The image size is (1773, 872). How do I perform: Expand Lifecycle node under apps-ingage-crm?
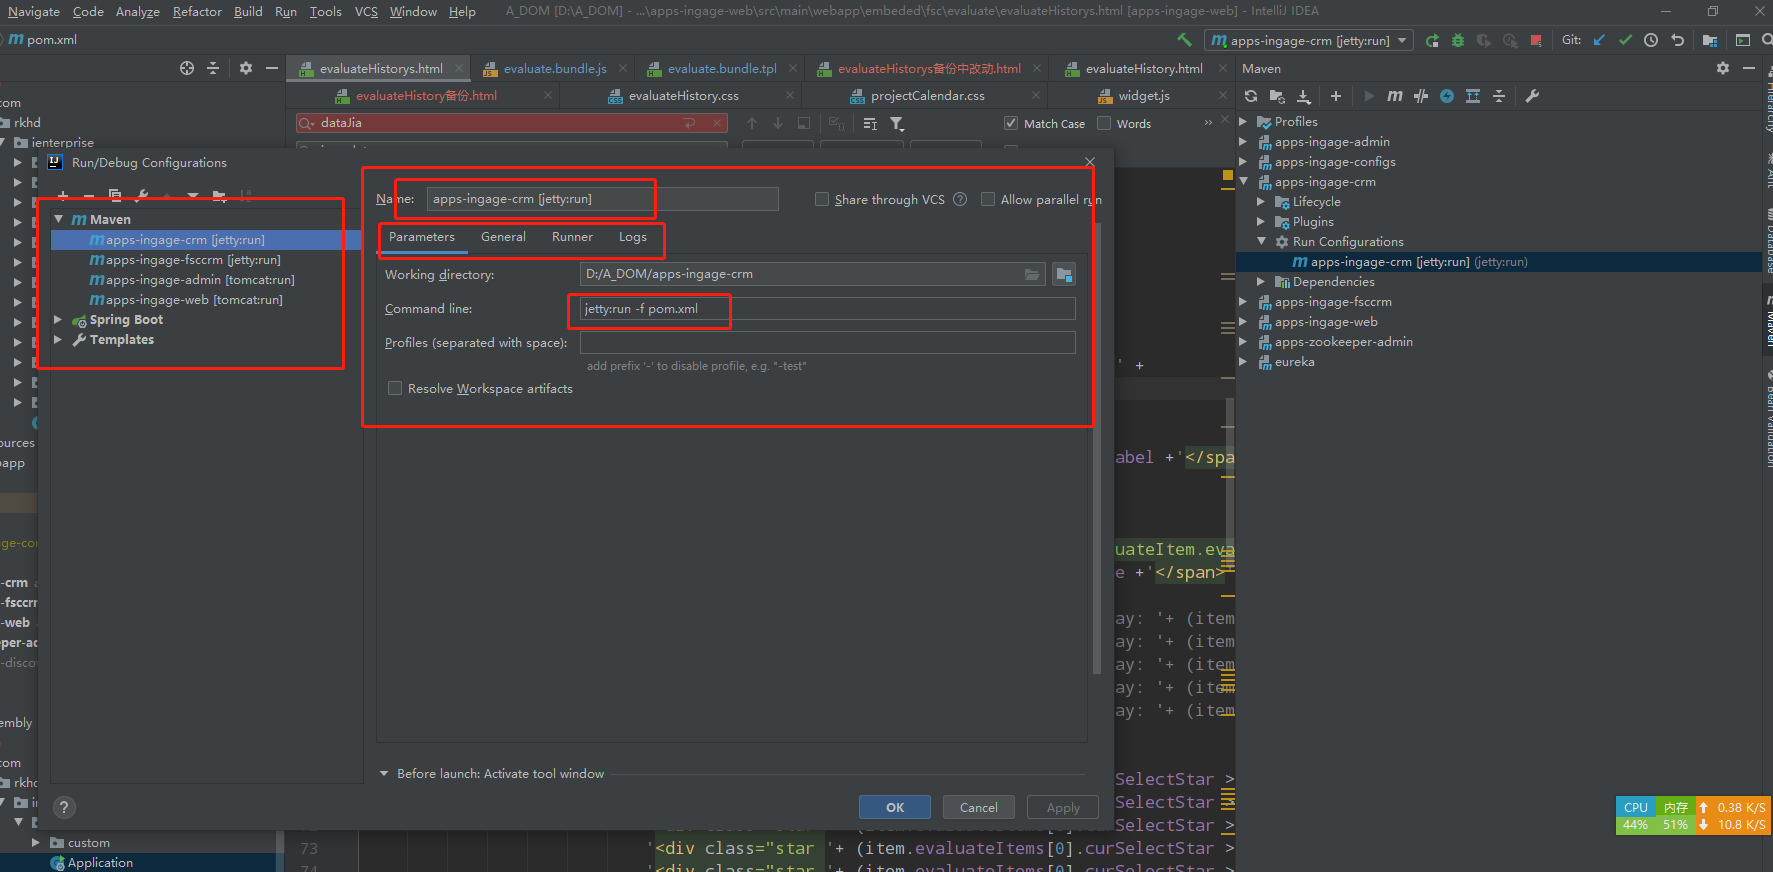1261,202
